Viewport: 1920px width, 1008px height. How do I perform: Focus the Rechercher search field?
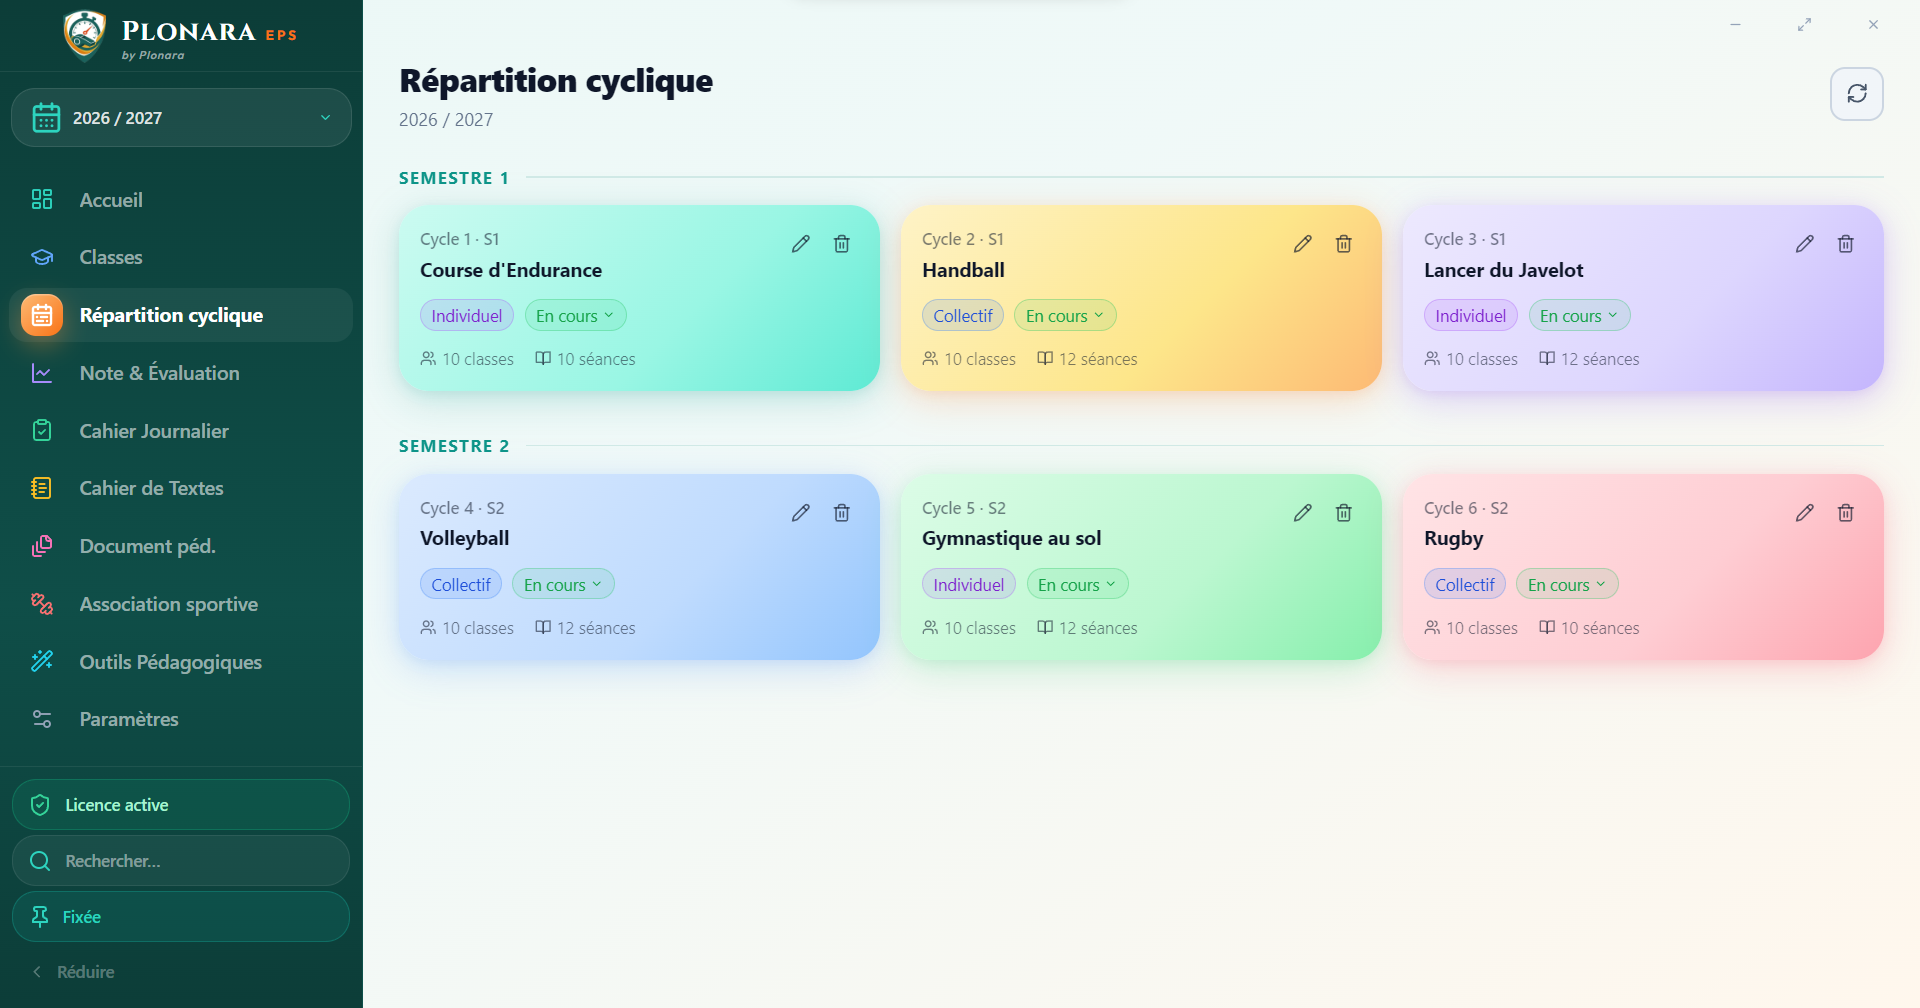tap(181, 861)
